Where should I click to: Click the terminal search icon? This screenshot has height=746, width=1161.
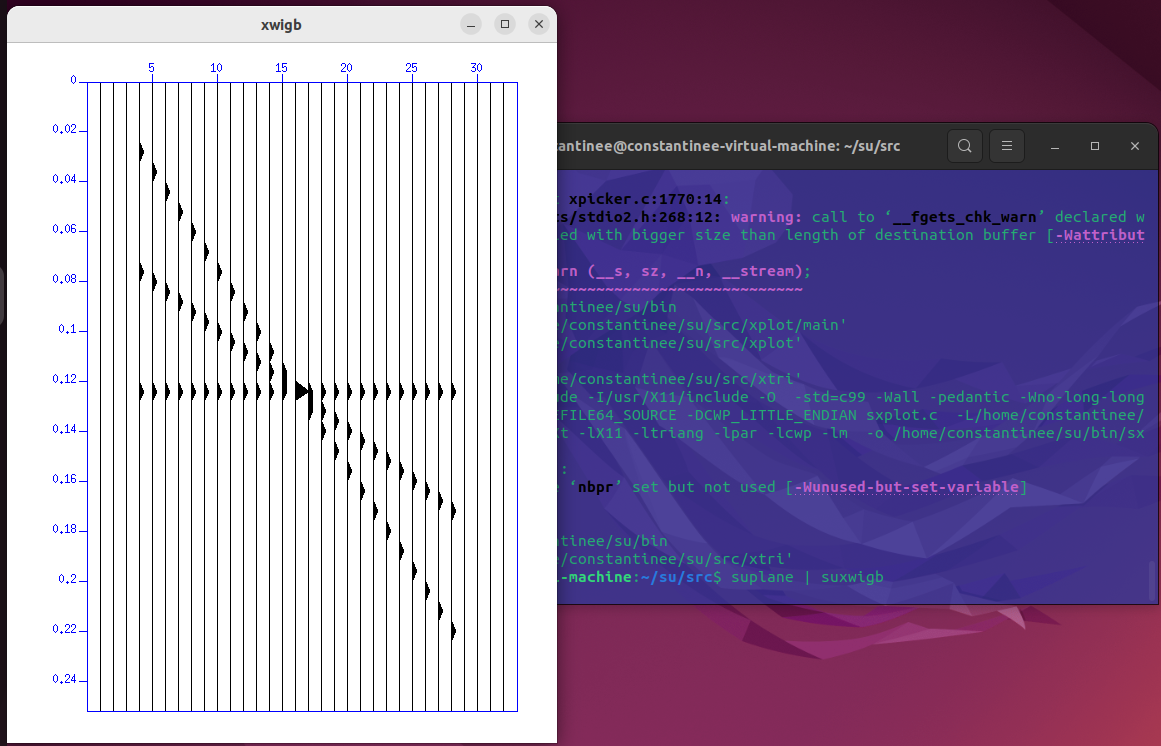point(964,146)
